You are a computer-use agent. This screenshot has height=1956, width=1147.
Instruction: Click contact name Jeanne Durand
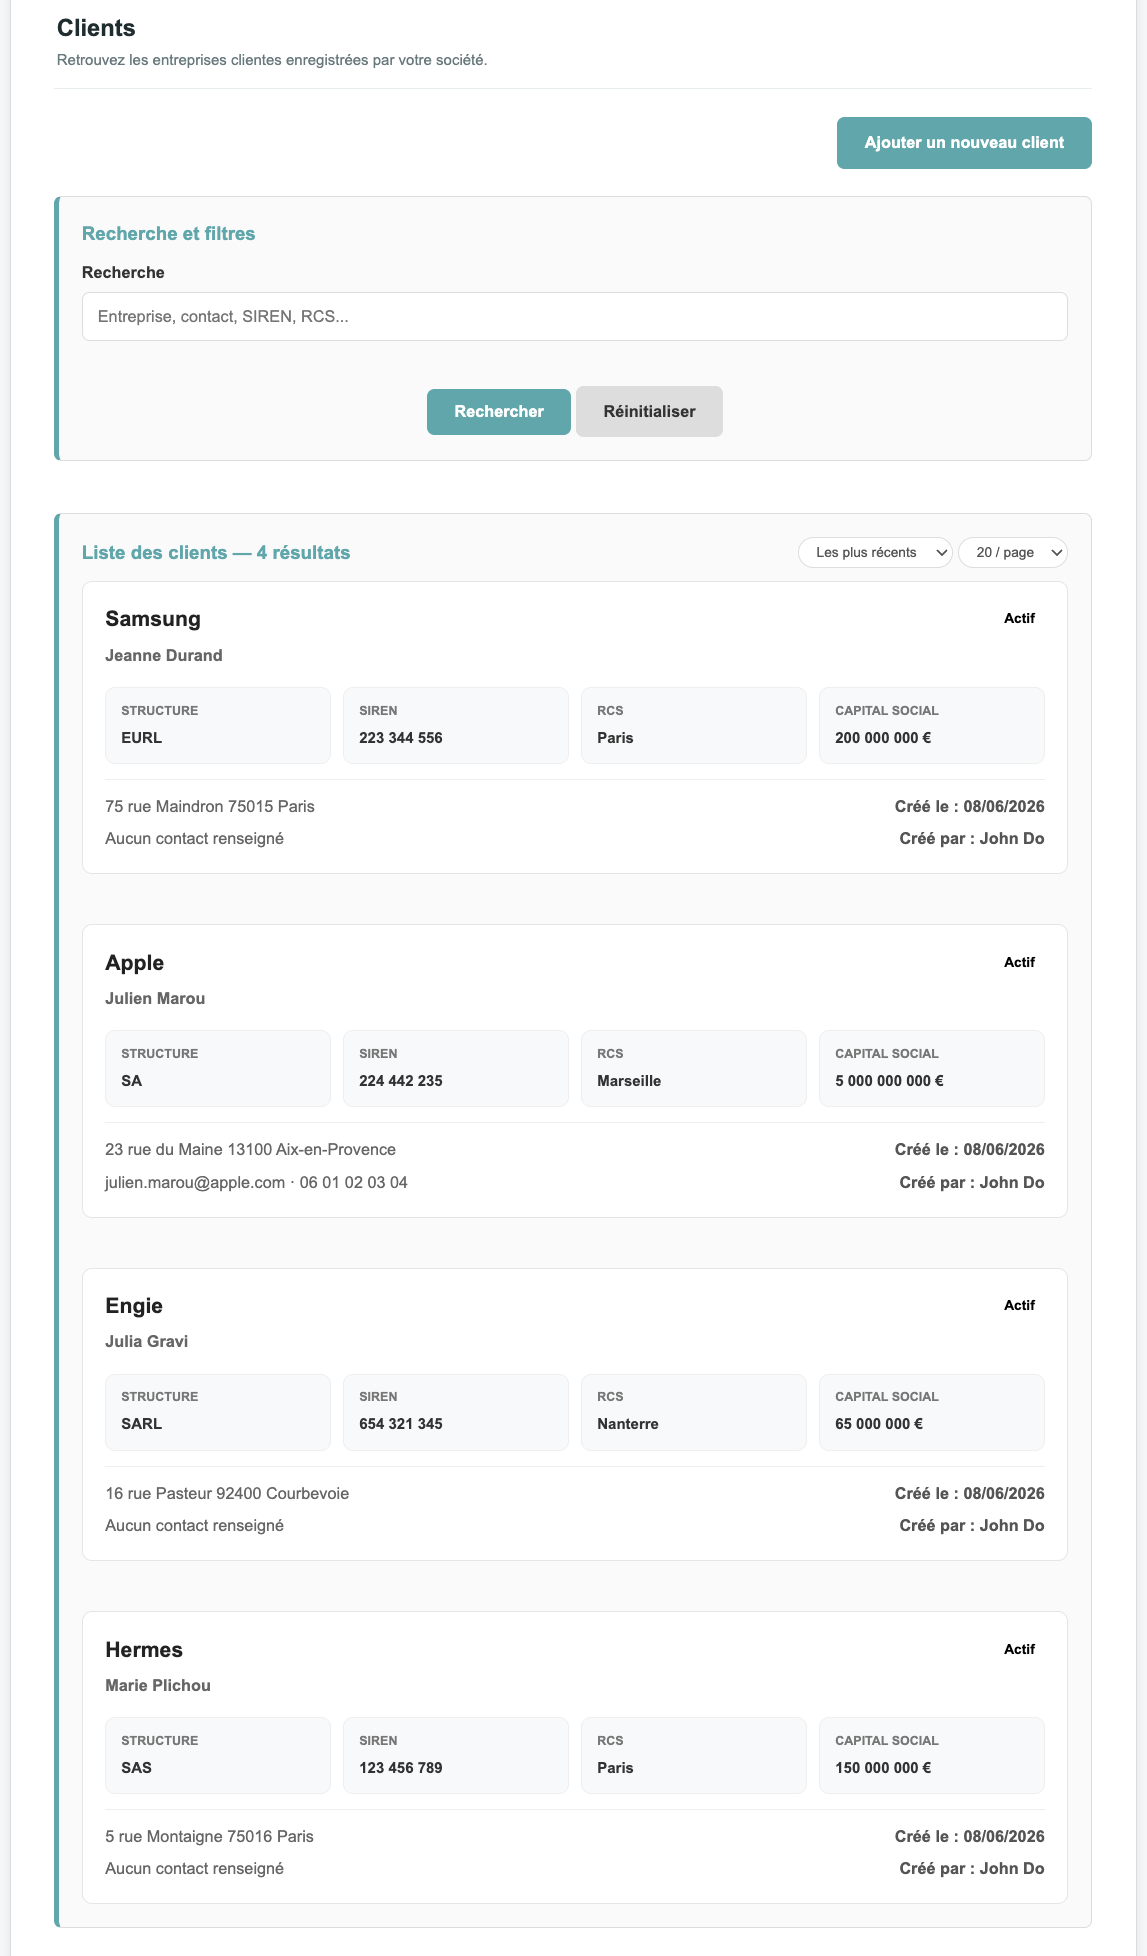[x=164, y=656]
